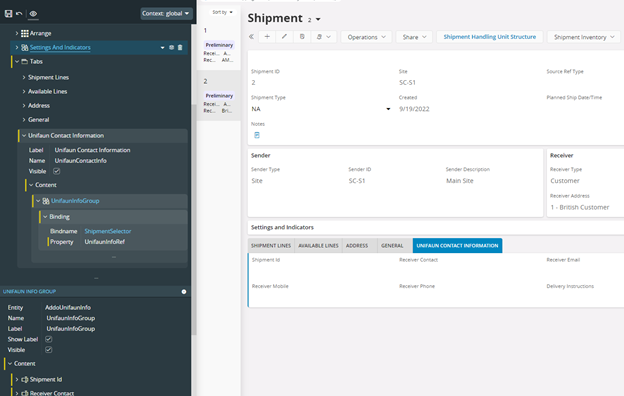Image resolution: width=624 pixels, height=396 pixels.
Task: Toggle Visible checkbox under Unifaun Contact Information
Action: coord(57,171)
